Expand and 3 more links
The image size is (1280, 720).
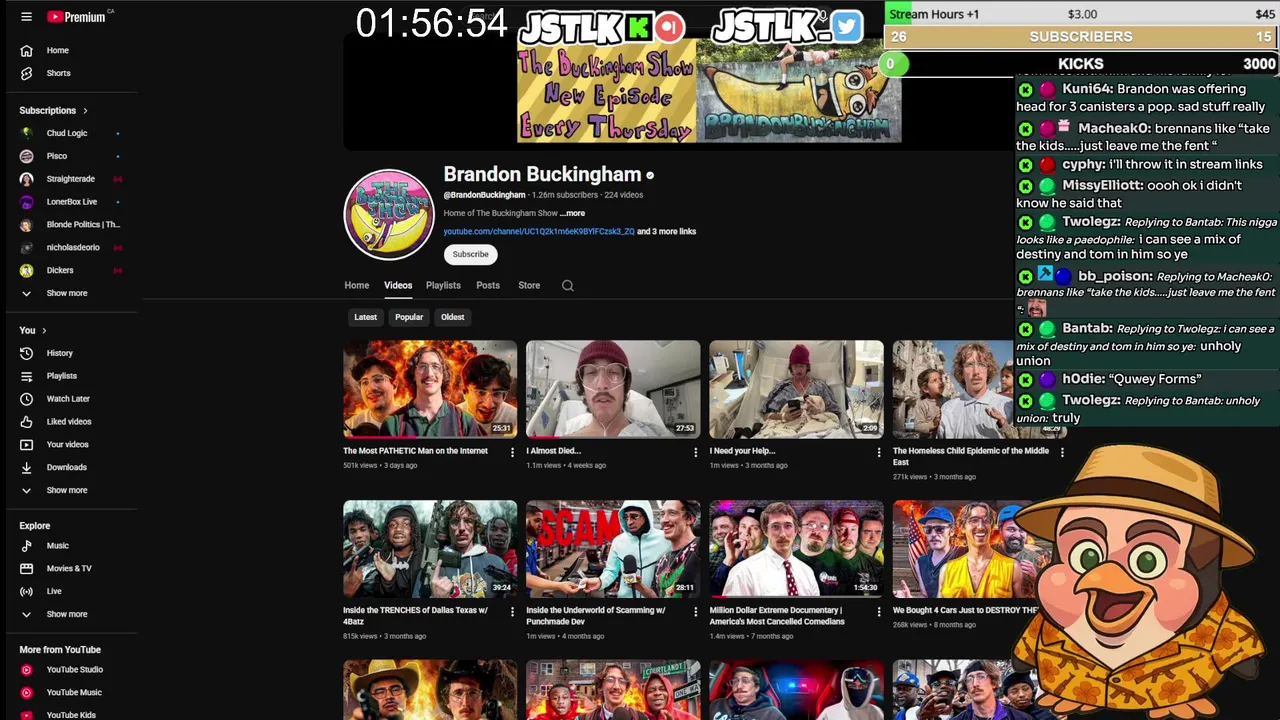click(x=666, y=231)
